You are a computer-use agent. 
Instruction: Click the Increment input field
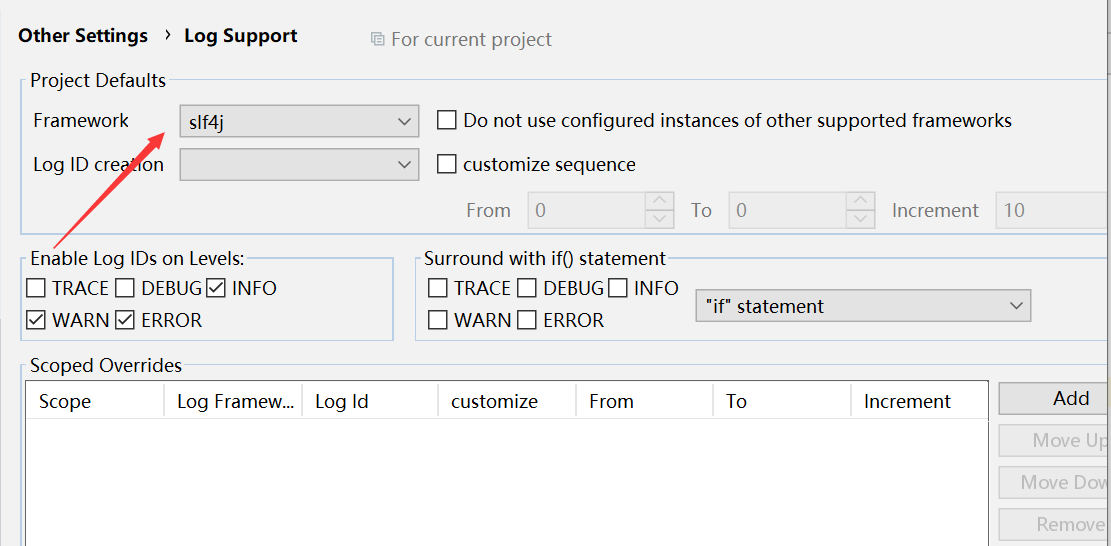pyautogui.click(x=1050, y=211)
